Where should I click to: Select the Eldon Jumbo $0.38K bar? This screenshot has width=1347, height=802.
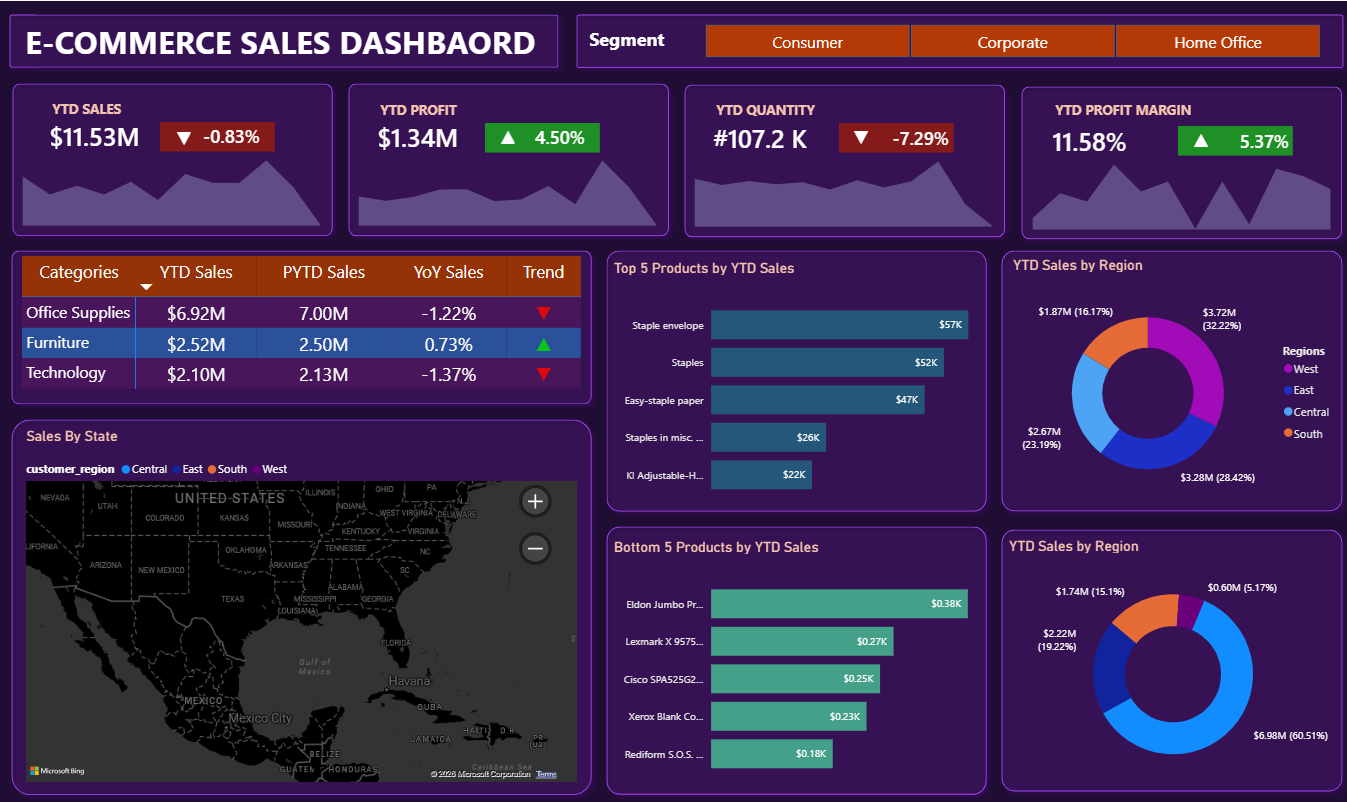(x=839, y=603)
